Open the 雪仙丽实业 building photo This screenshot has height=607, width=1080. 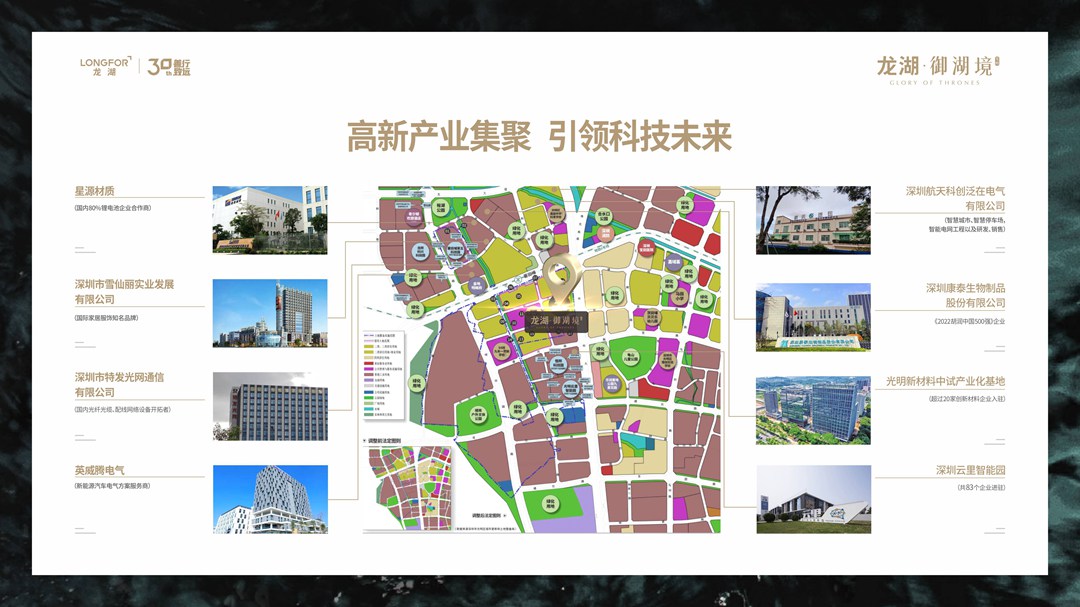point(270,313)
